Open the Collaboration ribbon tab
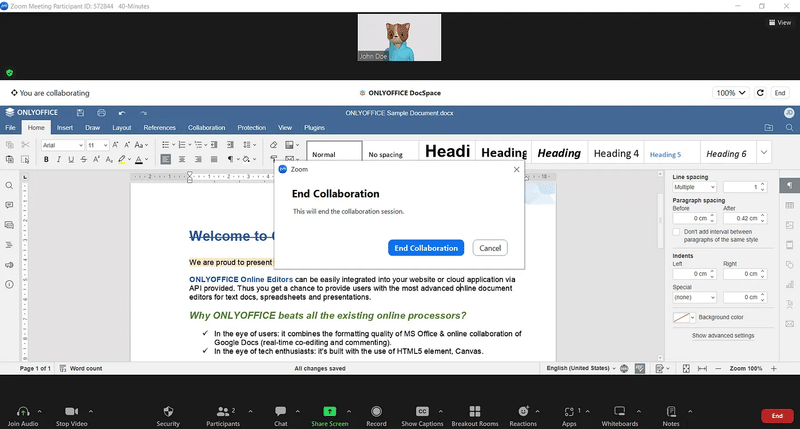 (x=206, y=128)
